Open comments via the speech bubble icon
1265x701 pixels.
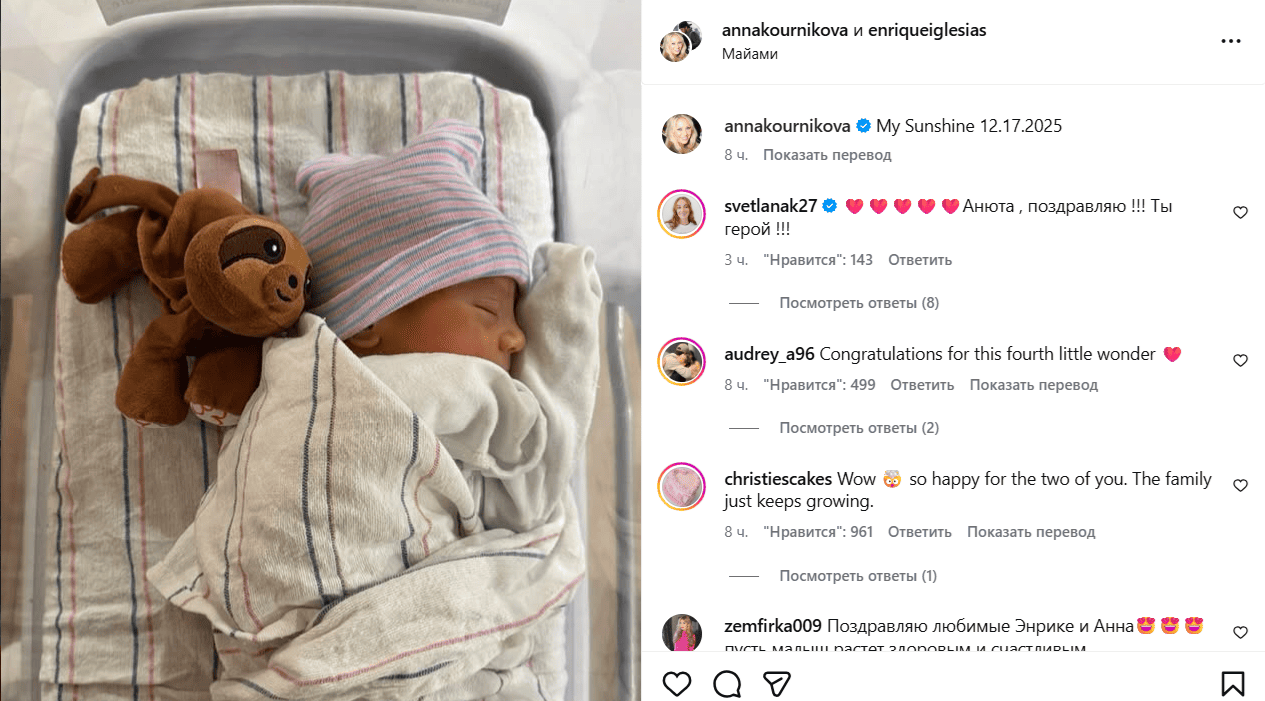coord(727,684)
